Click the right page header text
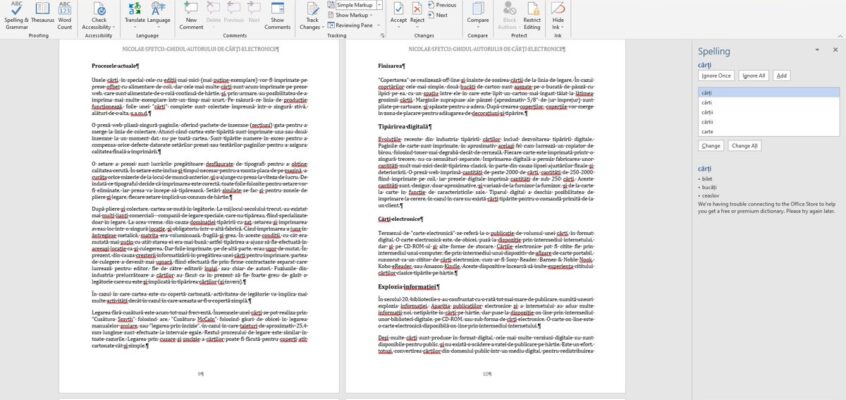The height and width of the screenshot is (400, 846). coord(487,49)
